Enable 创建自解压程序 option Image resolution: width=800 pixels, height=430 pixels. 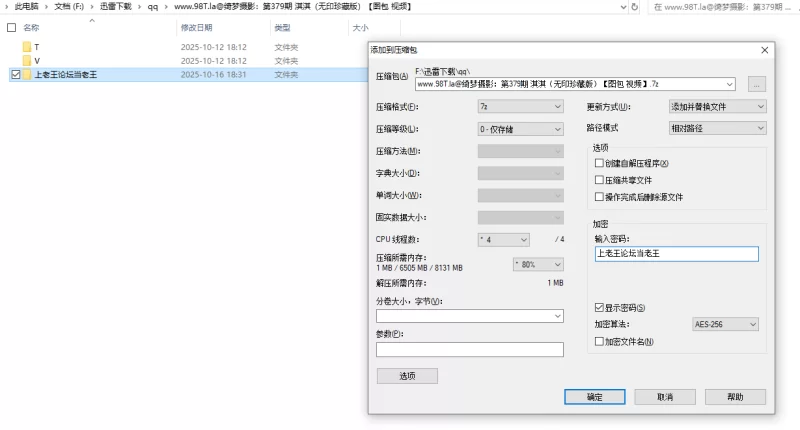click(x=599, y=163)
